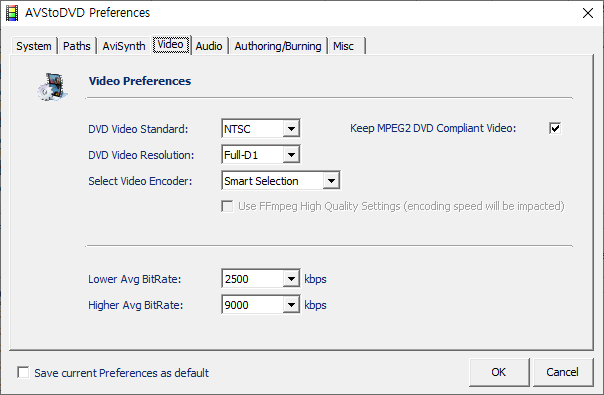Expand the Higher Avg BitRate dropdown arrow
Image resolution: width=604 pixels, height=395 pixels.
292,304
